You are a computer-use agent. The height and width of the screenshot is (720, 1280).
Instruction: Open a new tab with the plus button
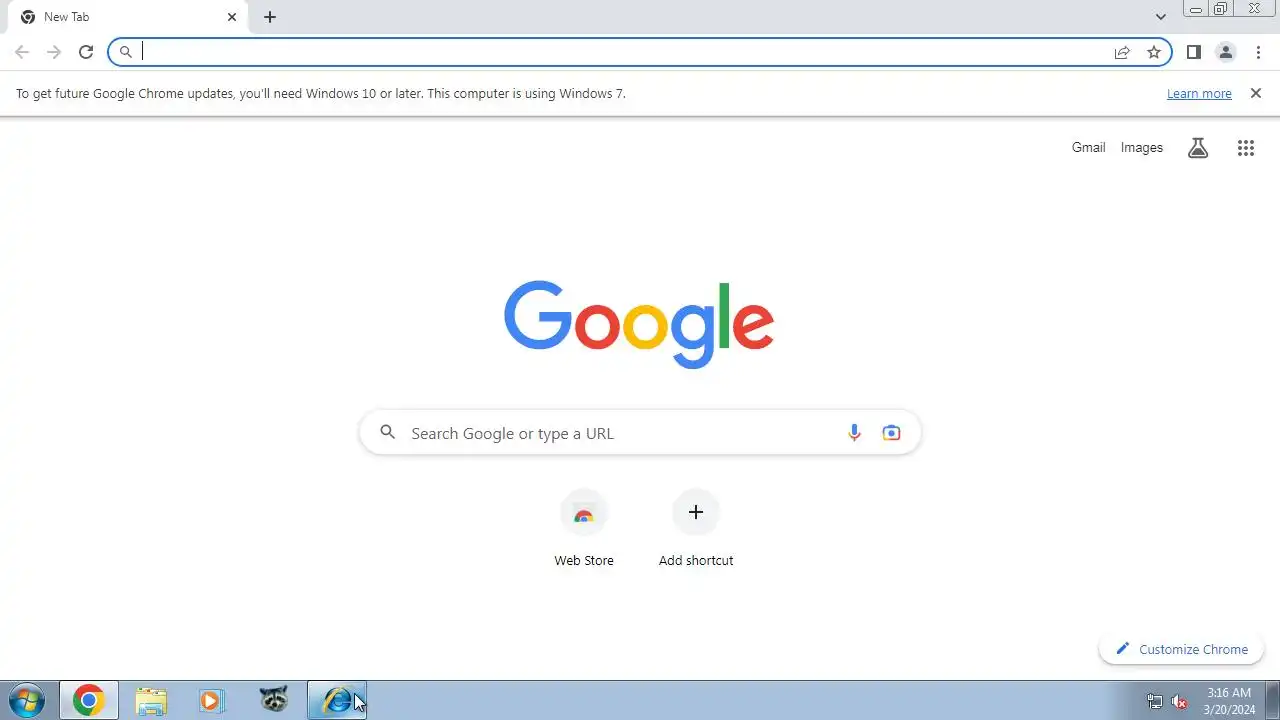(270, 17)
